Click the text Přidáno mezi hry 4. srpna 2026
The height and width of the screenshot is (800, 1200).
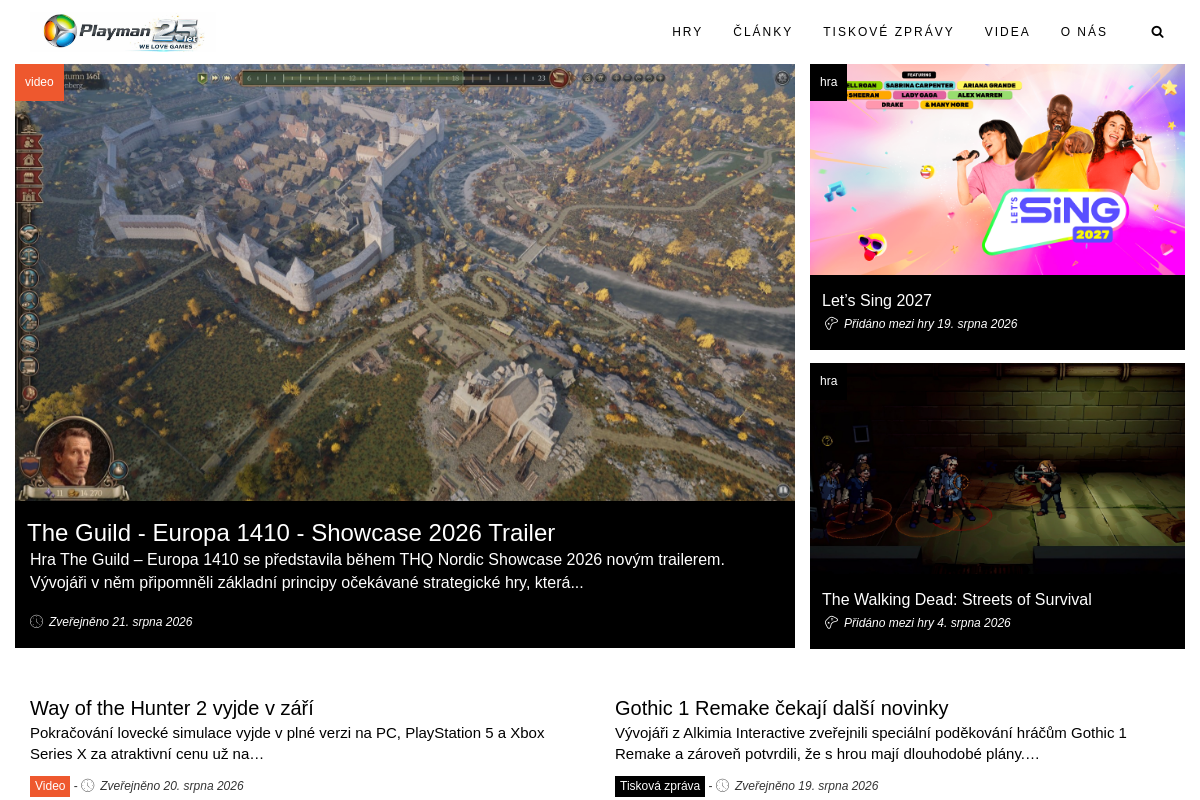[927, 623]
